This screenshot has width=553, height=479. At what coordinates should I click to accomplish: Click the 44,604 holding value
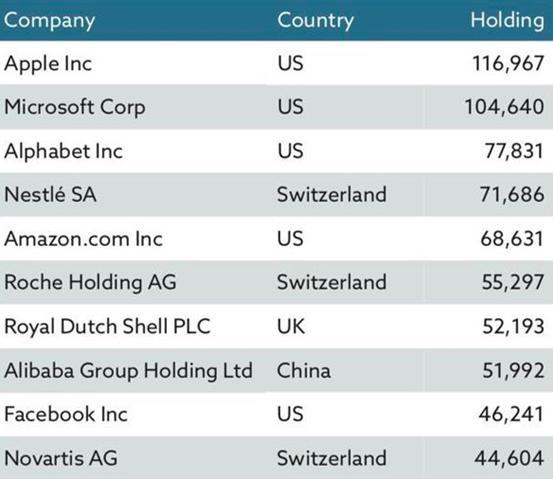509,458
